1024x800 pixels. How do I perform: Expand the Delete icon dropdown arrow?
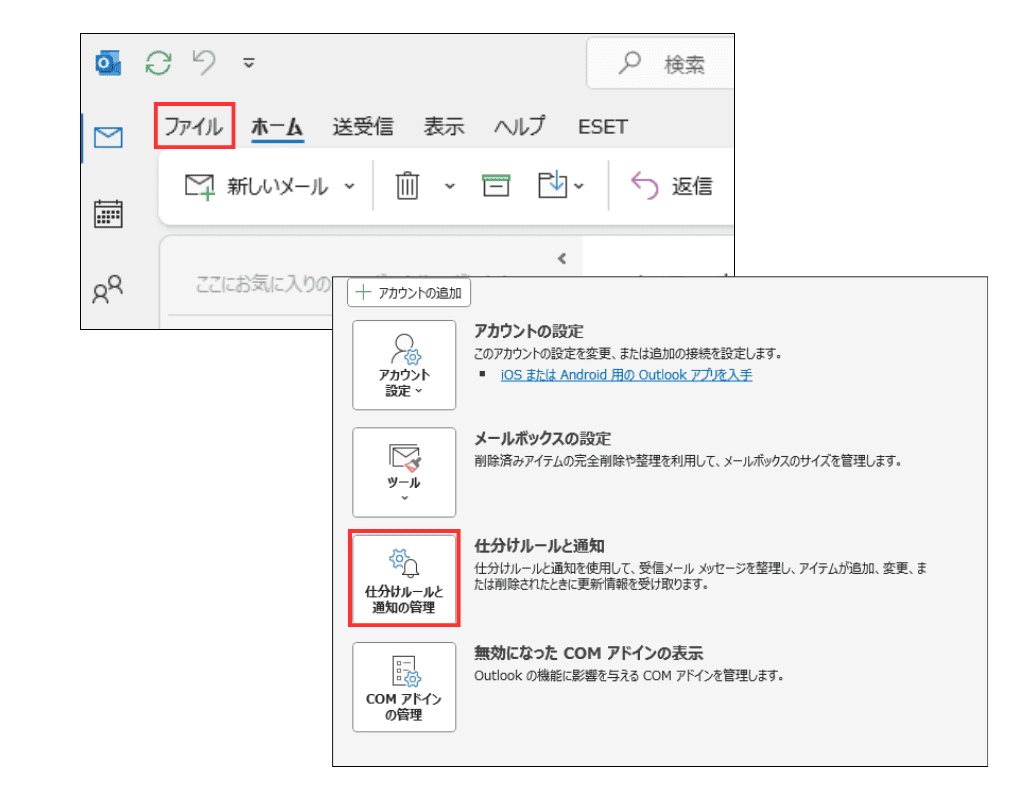pyautogui.click(x=448, y=187)
